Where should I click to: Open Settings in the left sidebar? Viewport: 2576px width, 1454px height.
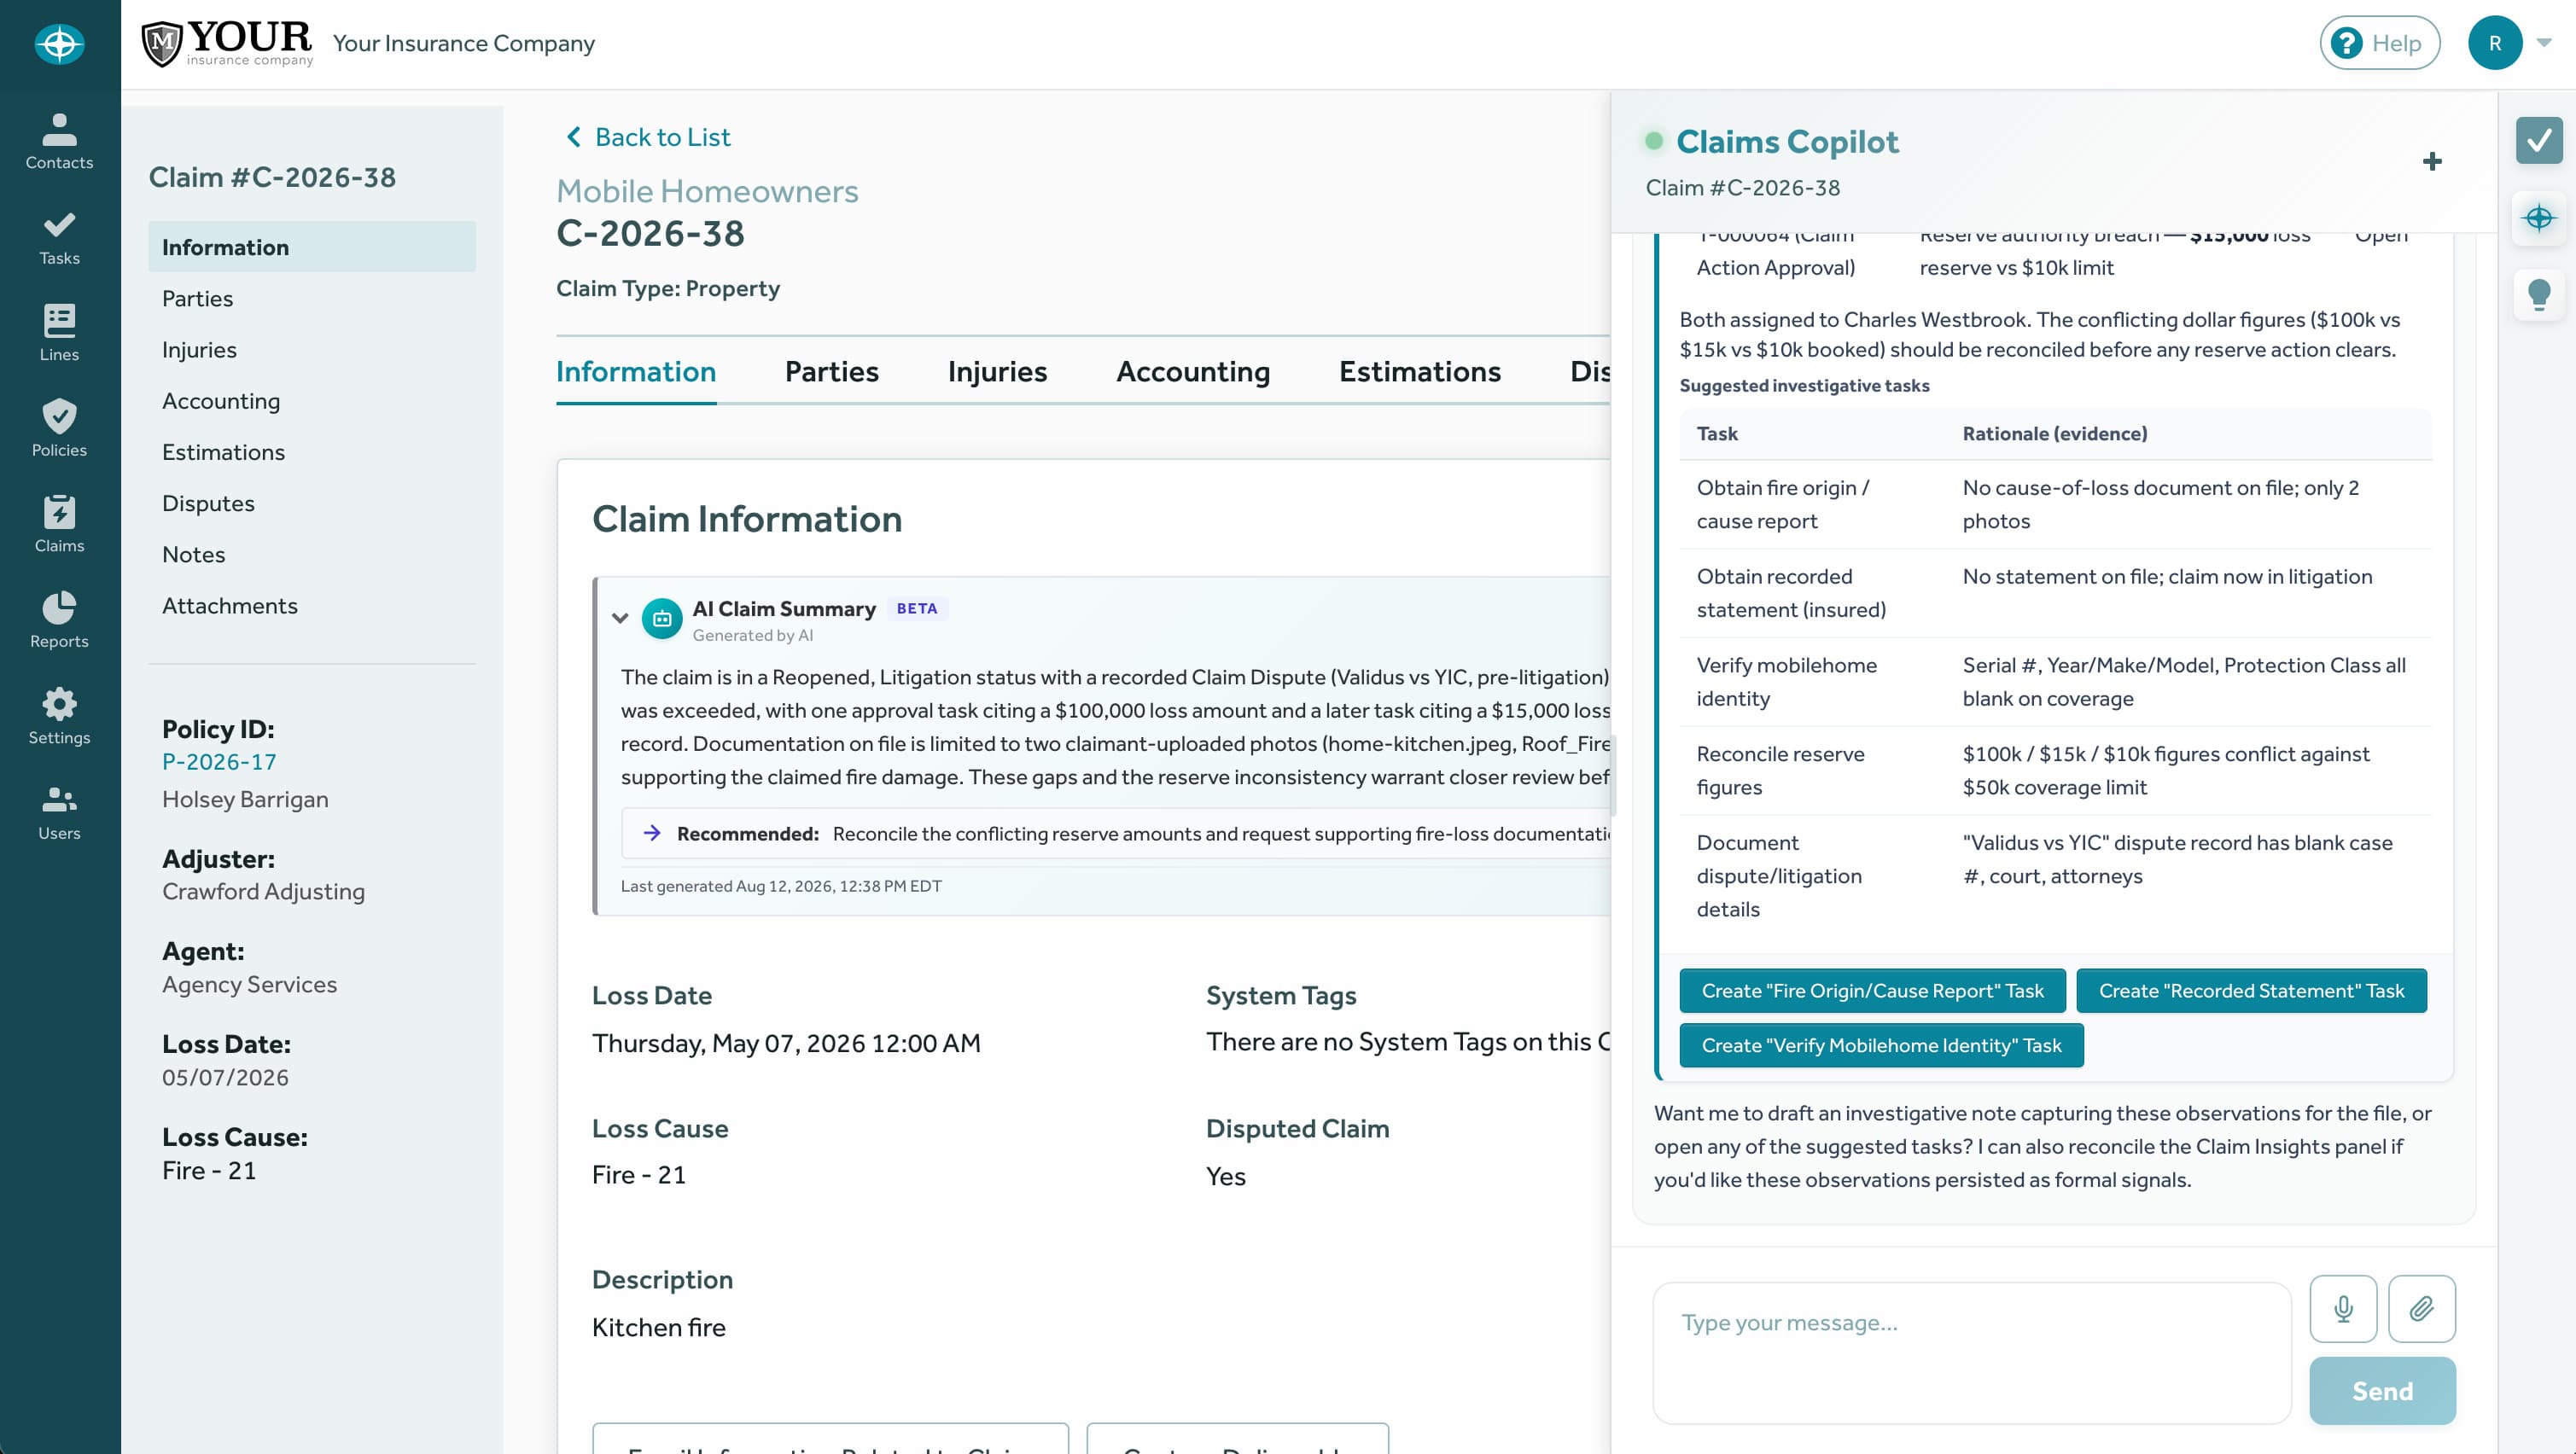tap(59, 716)
